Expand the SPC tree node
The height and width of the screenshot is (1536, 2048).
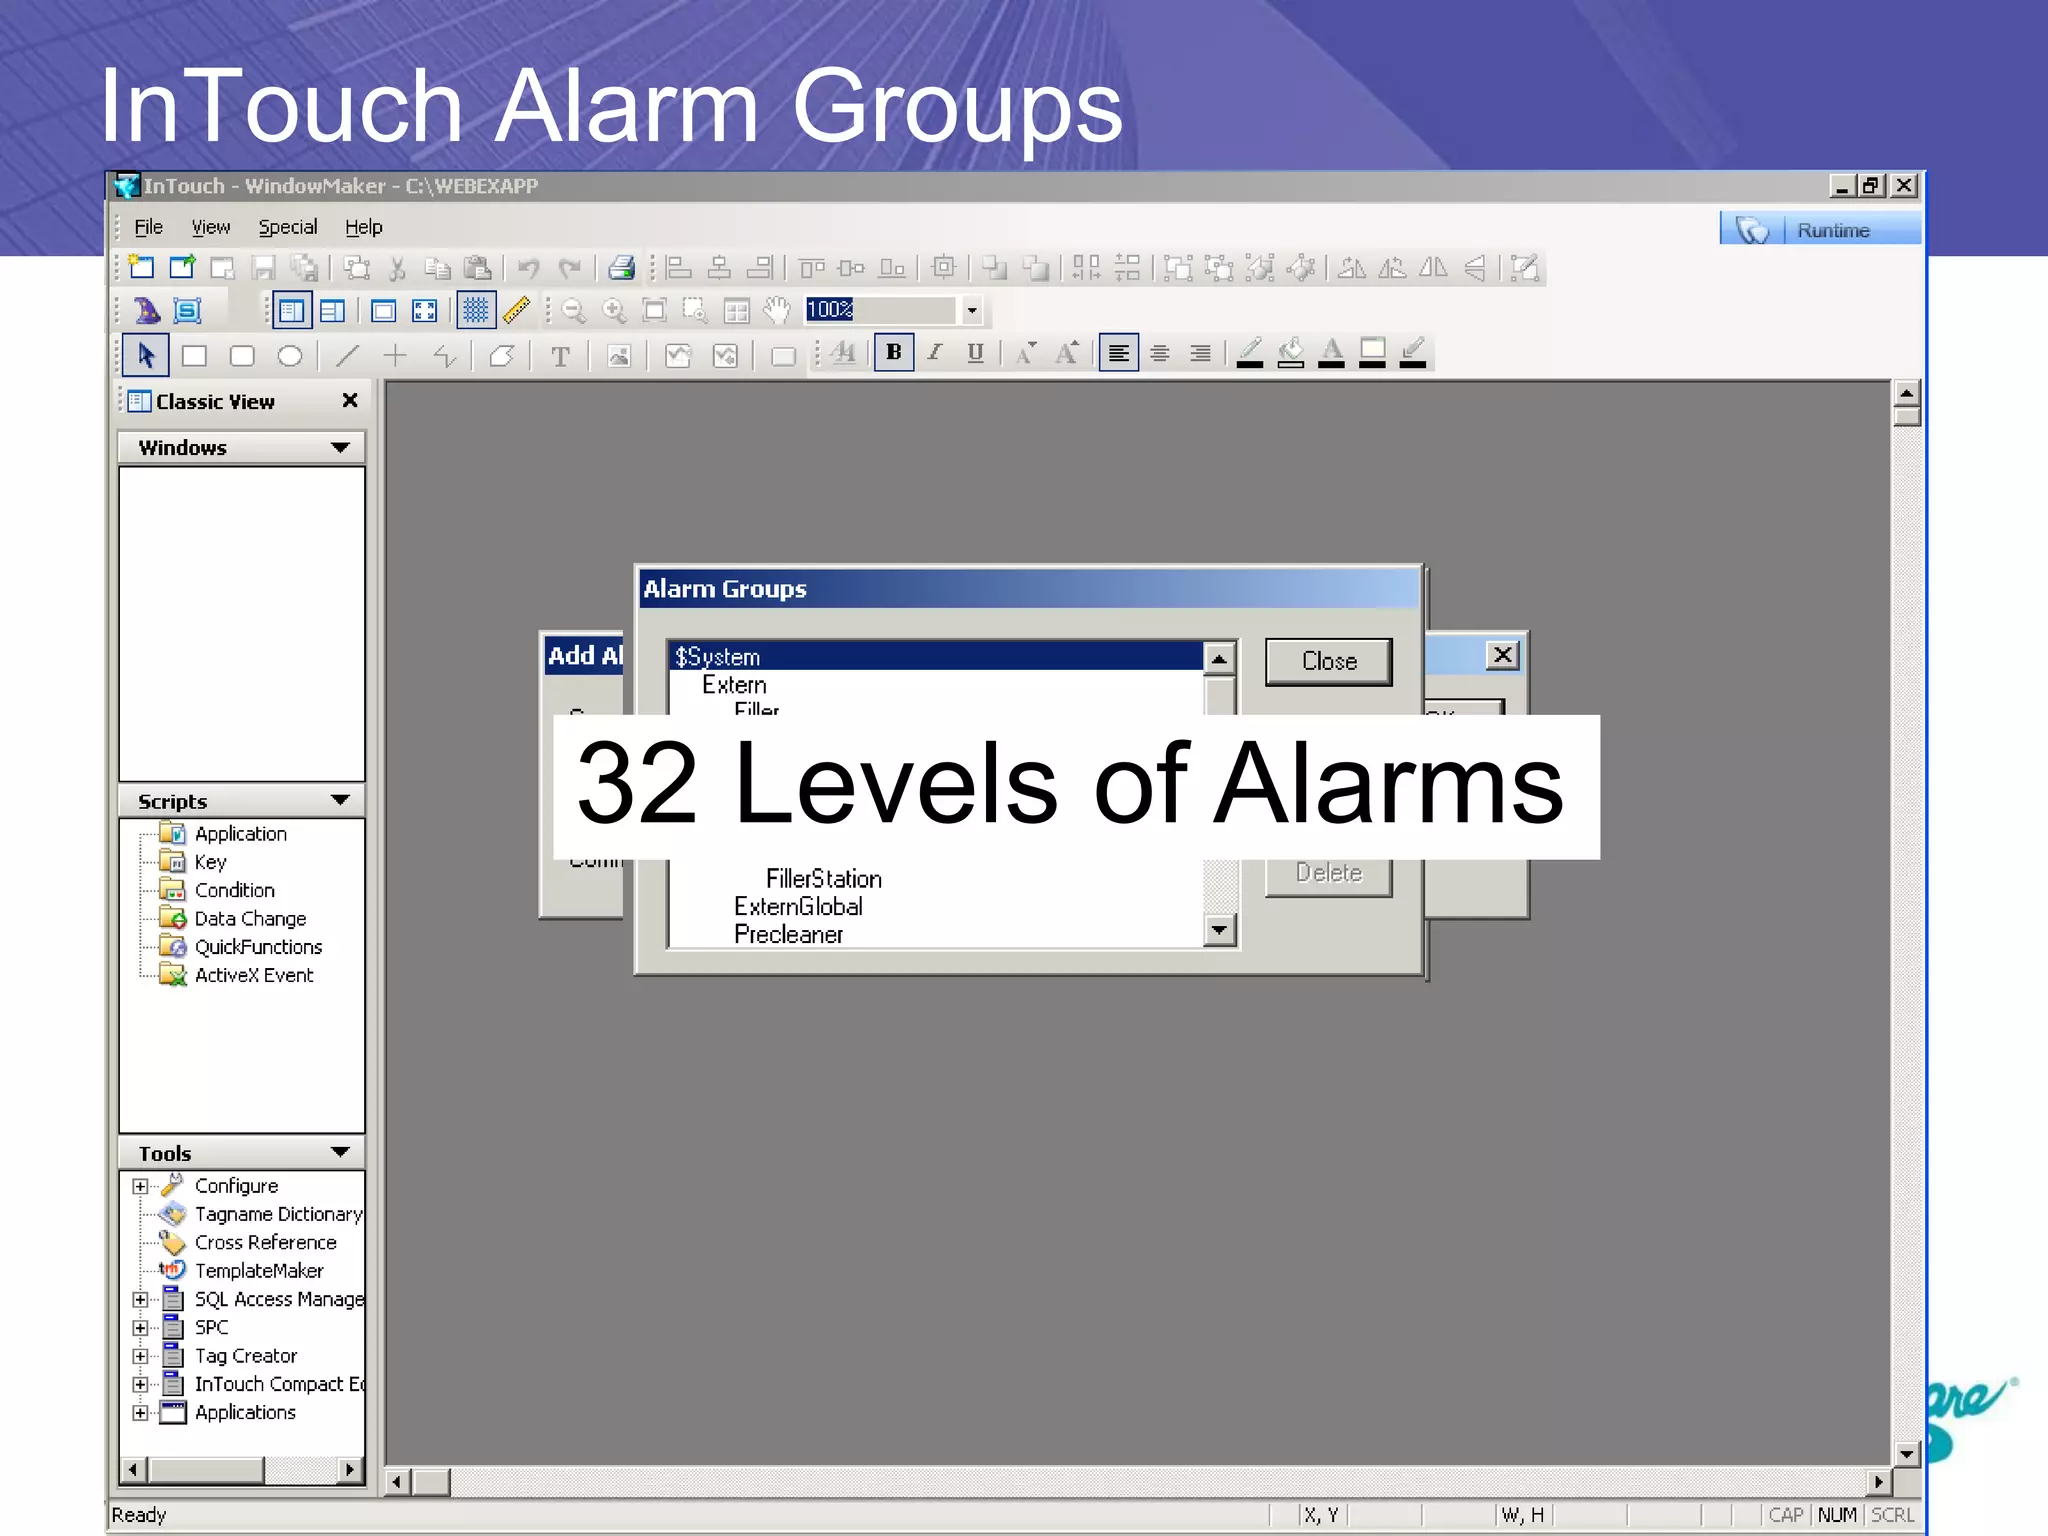pos(140,1328)
